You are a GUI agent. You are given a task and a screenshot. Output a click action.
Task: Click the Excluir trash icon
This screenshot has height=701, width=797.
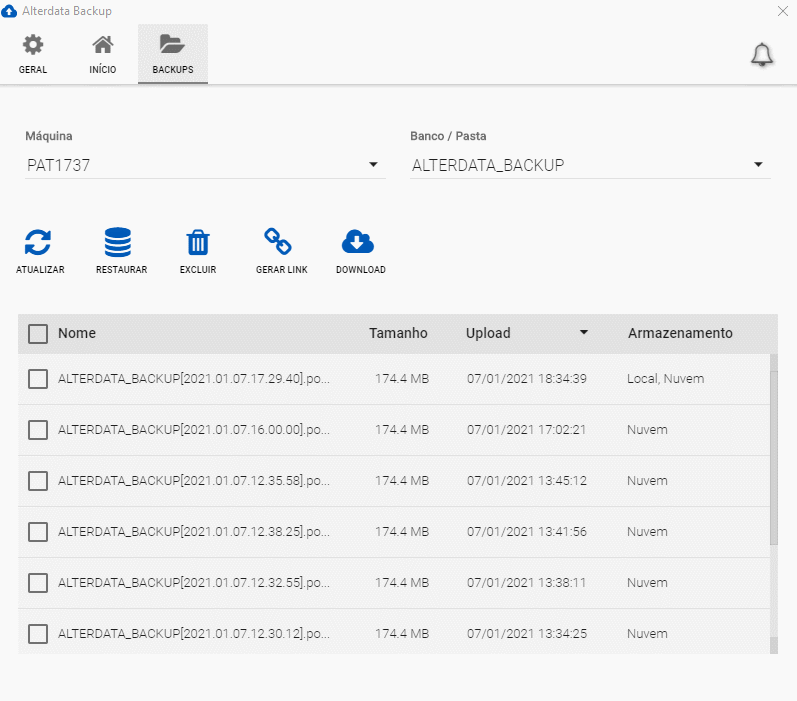(x=198, y=242)
